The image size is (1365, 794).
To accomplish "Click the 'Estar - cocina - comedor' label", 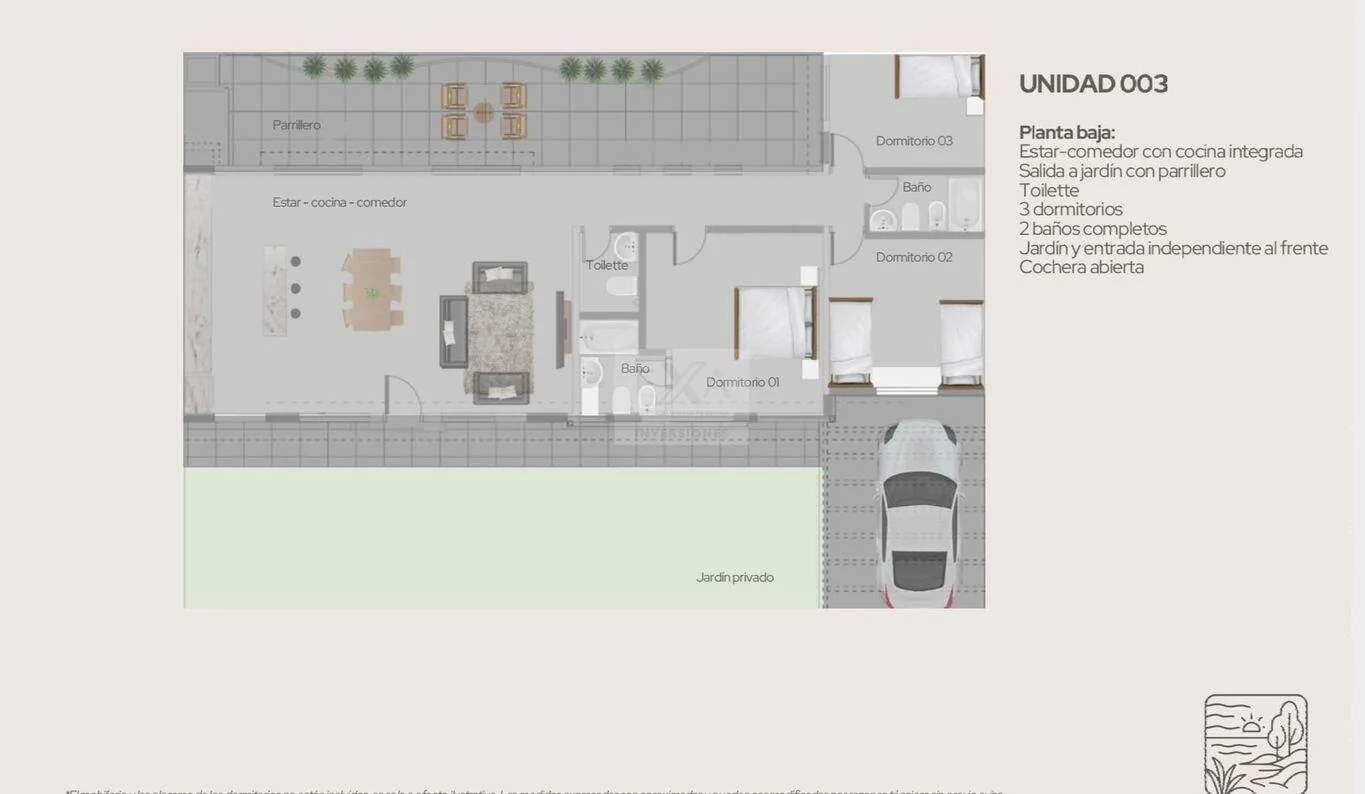I will [339, 202].
